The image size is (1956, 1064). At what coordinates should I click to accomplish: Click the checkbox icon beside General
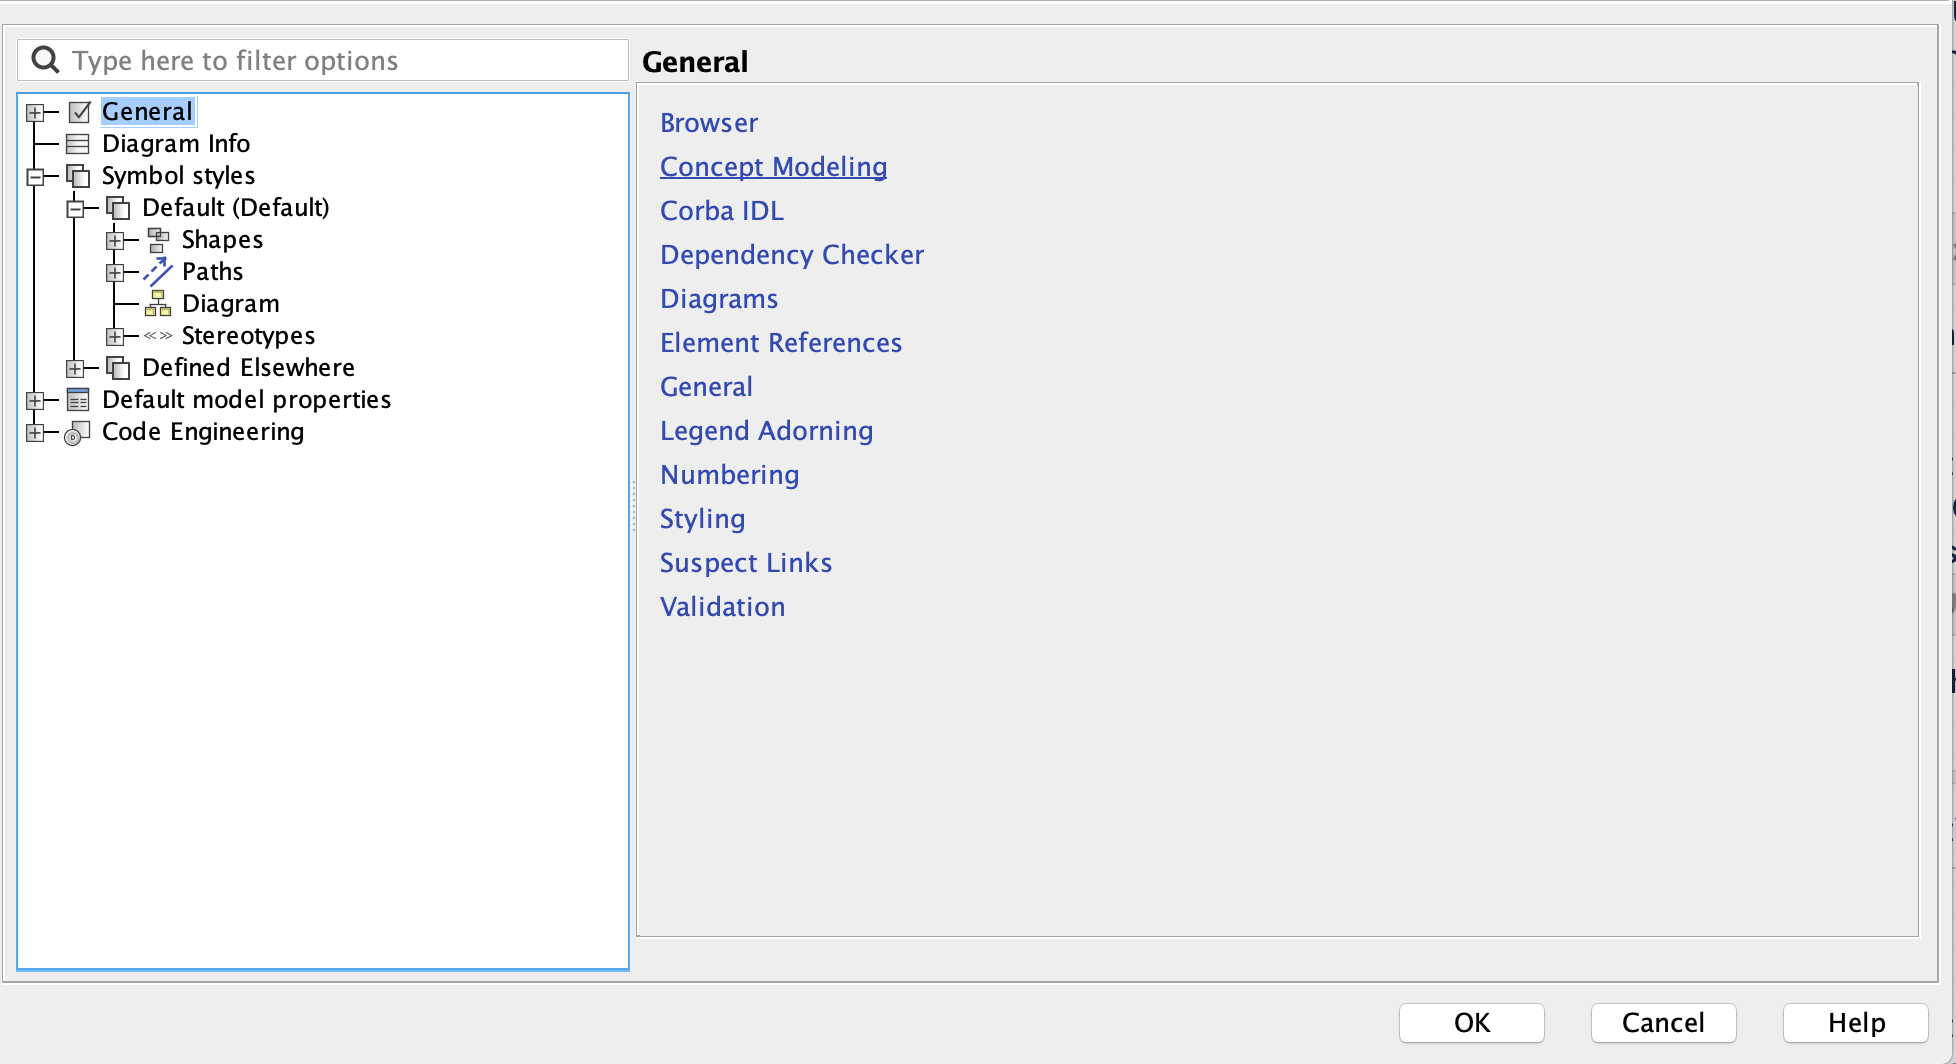[x=80, y=112]
